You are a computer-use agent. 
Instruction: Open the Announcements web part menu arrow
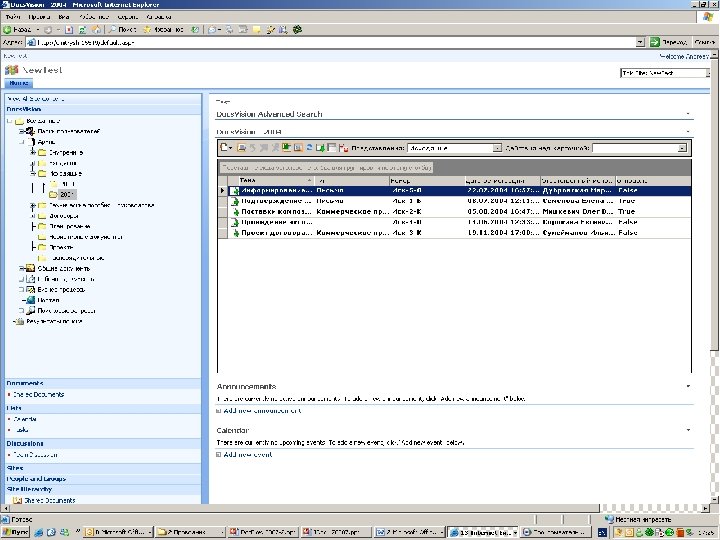[688, 386]
